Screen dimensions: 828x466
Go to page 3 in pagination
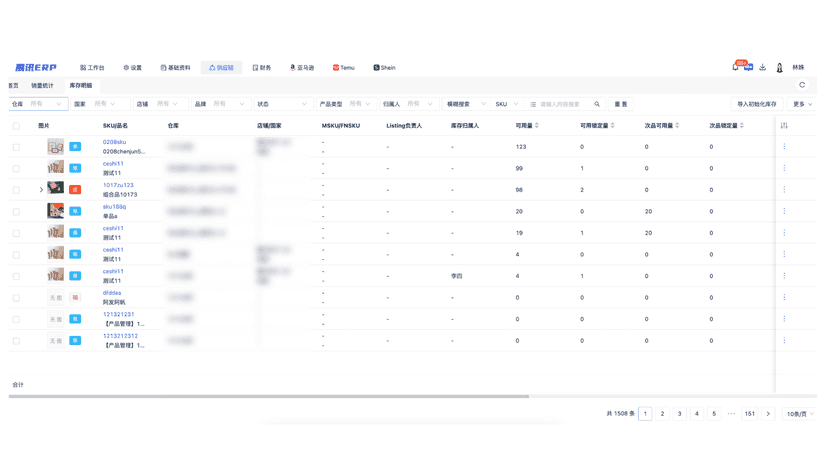pyautogui.click(x=680, y=414)
